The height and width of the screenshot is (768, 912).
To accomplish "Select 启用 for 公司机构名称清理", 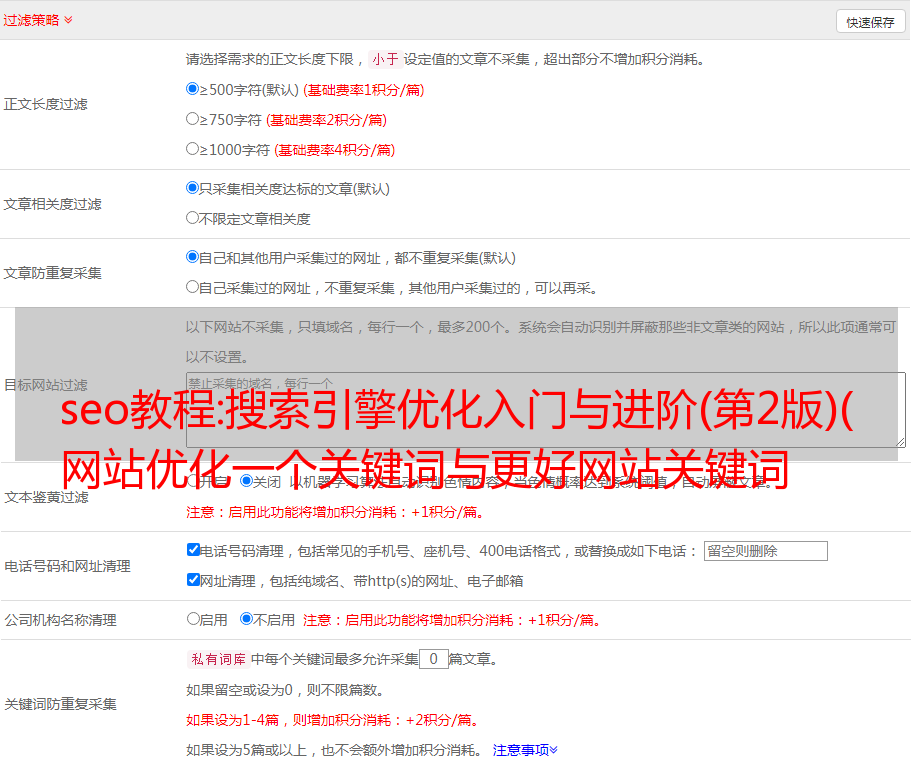I will 193,619.
